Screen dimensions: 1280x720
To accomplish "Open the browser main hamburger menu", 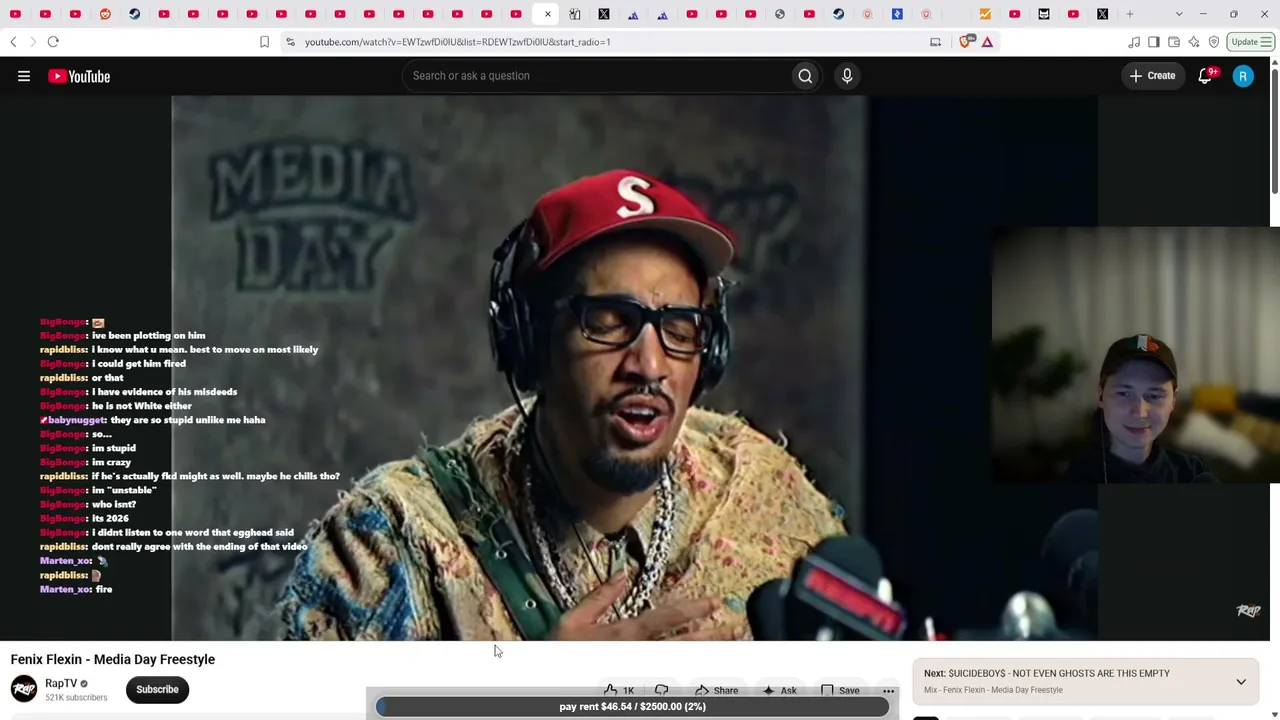I will [1266, 42].
